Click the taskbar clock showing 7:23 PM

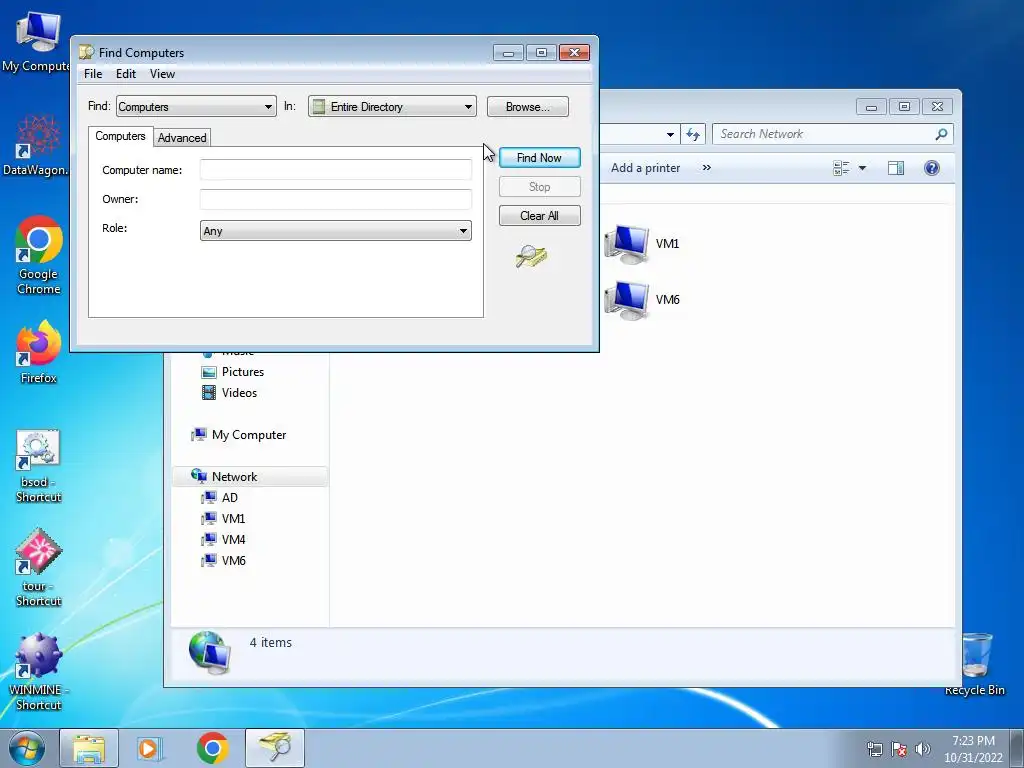pyautogui.click(x=973, y=749)
